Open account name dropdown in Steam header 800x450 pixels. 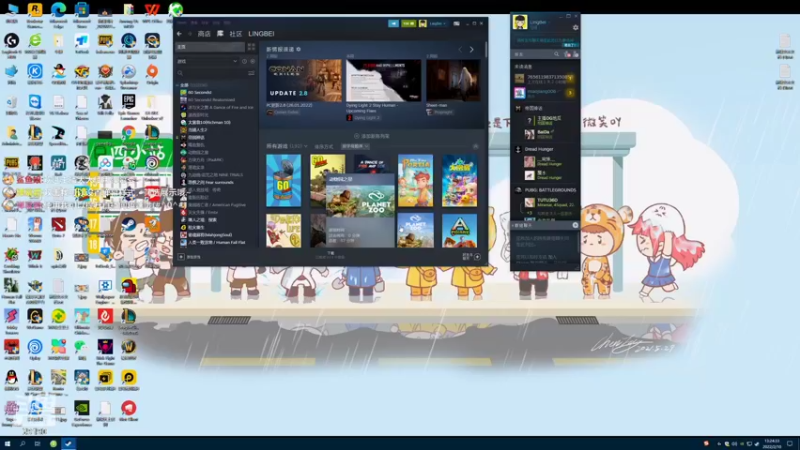tap(438, 23)
